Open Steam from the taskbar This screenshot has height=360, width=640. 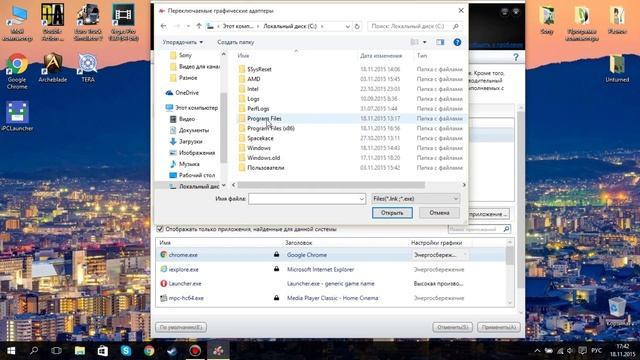coord(172,351)
